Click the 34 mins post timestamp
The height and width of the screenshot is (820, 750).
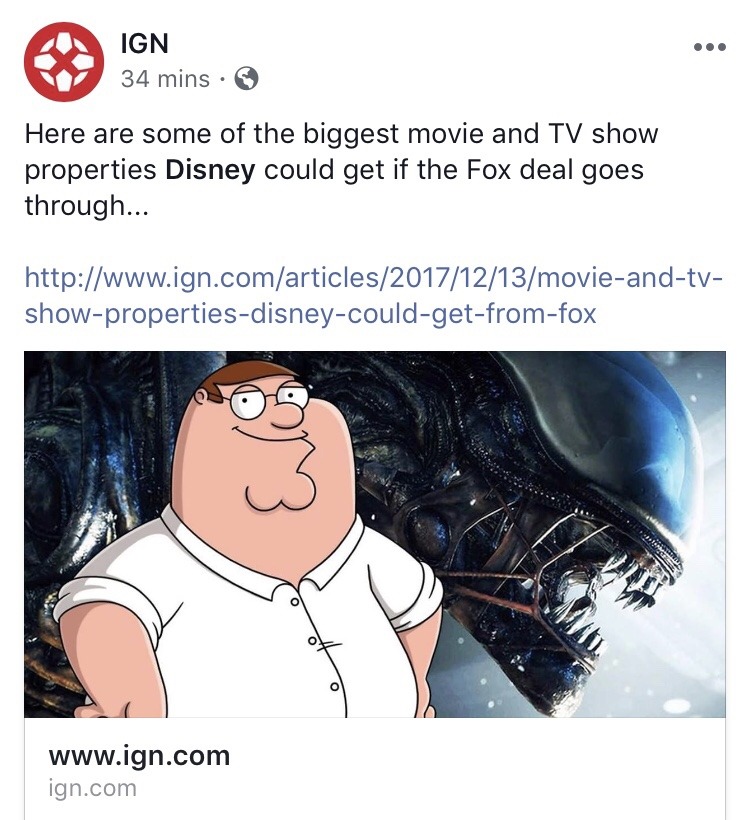pos(165,79)
